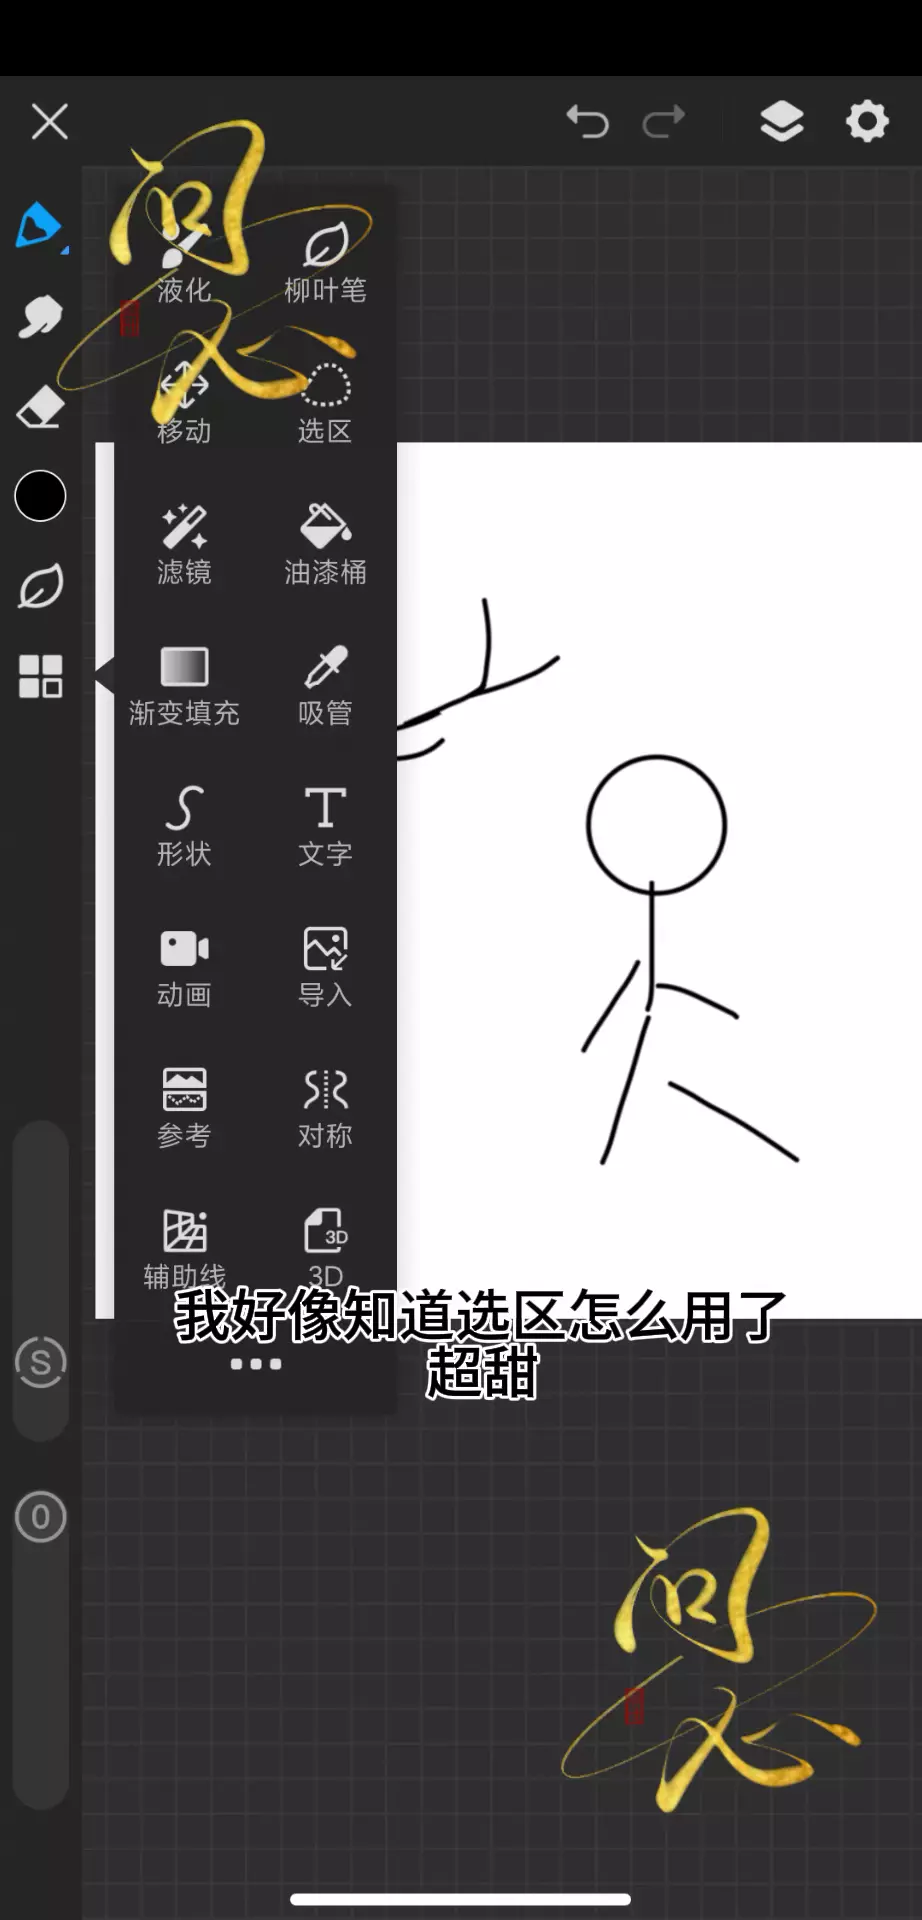Close the canvas with X button

click(49, 122)
